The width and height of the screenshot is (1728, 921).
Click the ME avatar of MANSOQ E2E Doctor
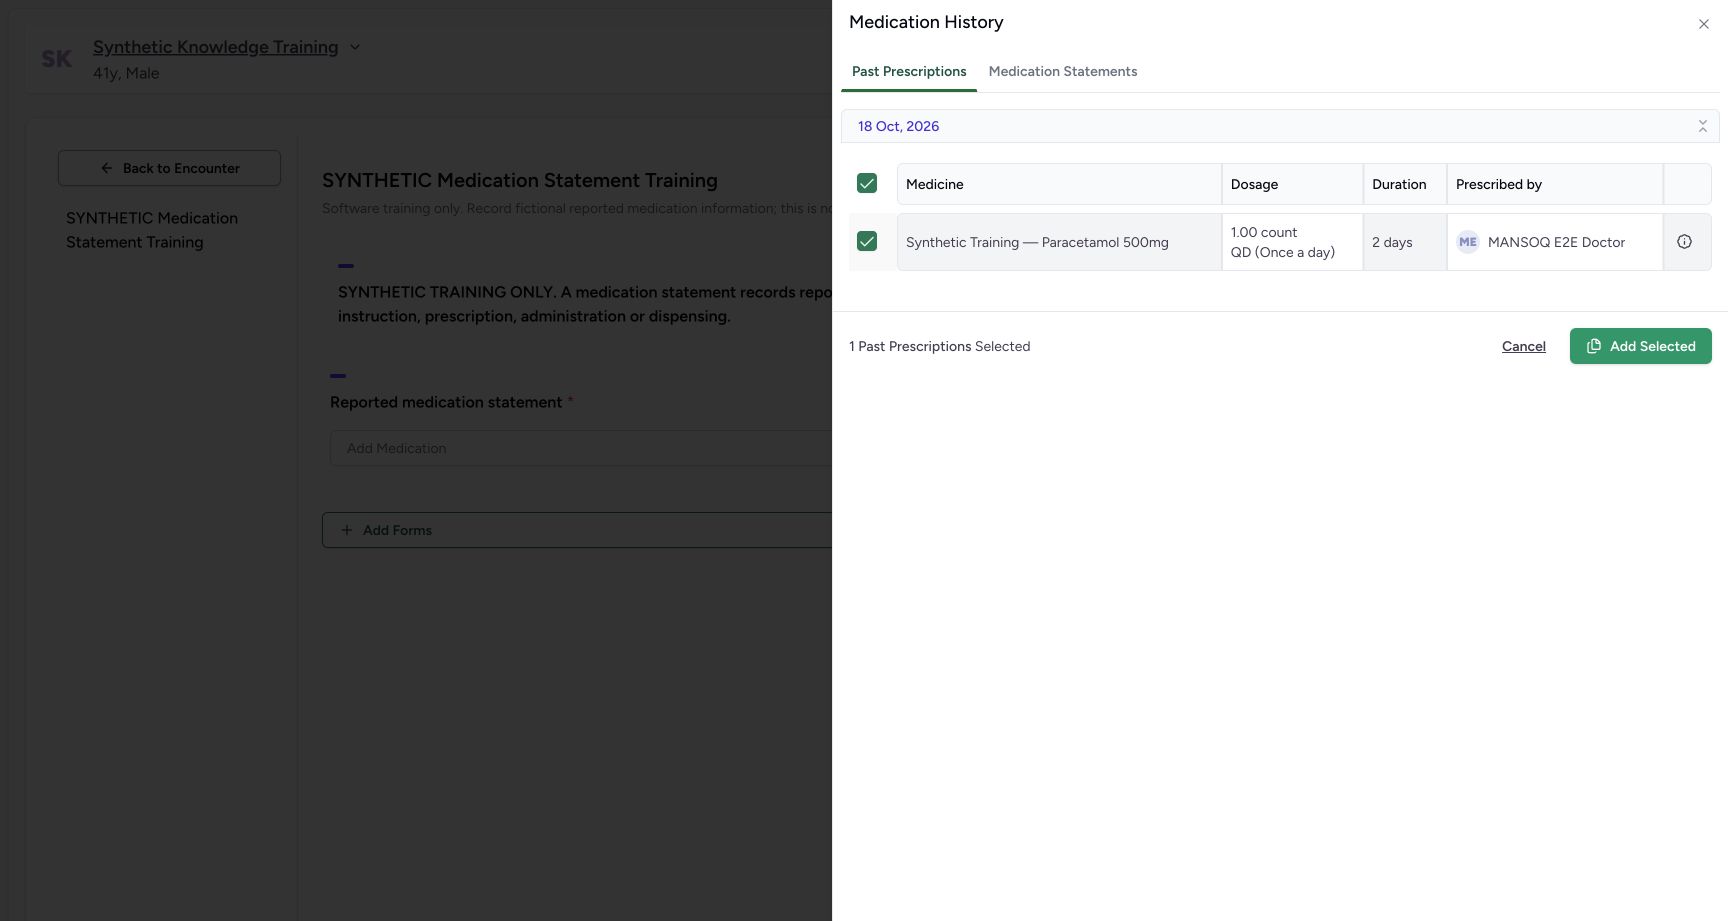pos(1467,242)
